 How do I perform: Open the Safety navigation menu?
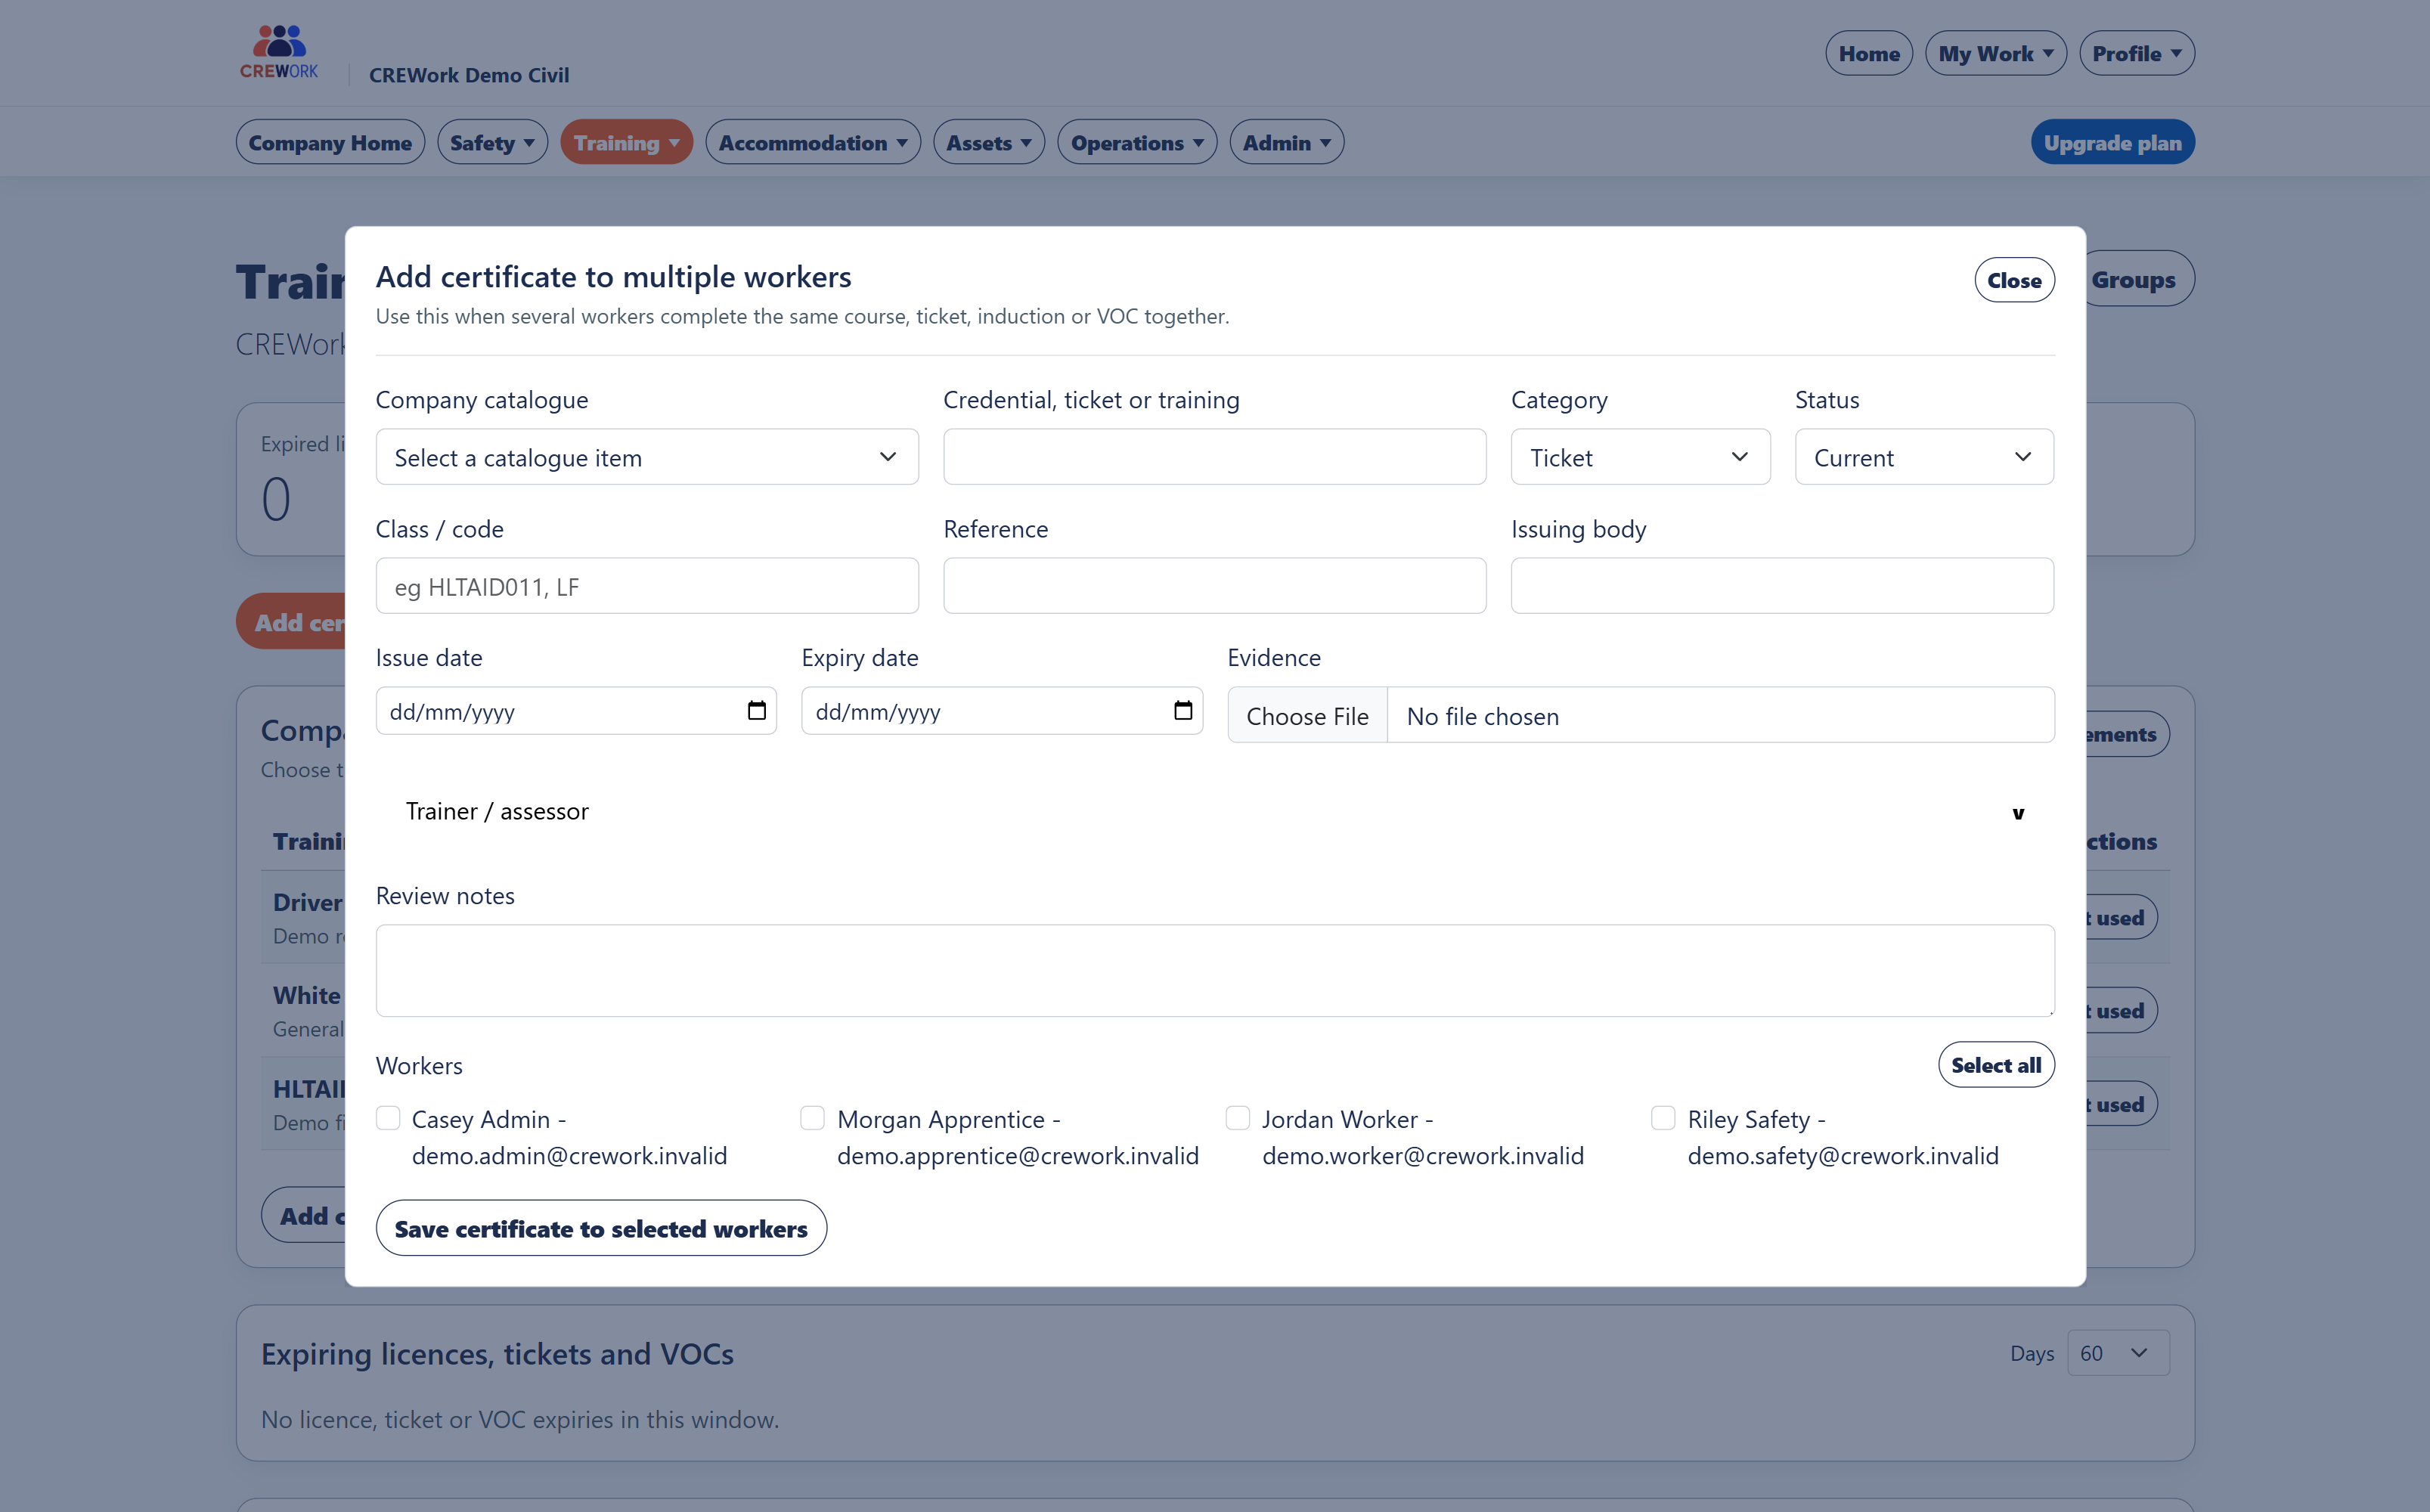(492, 143)
